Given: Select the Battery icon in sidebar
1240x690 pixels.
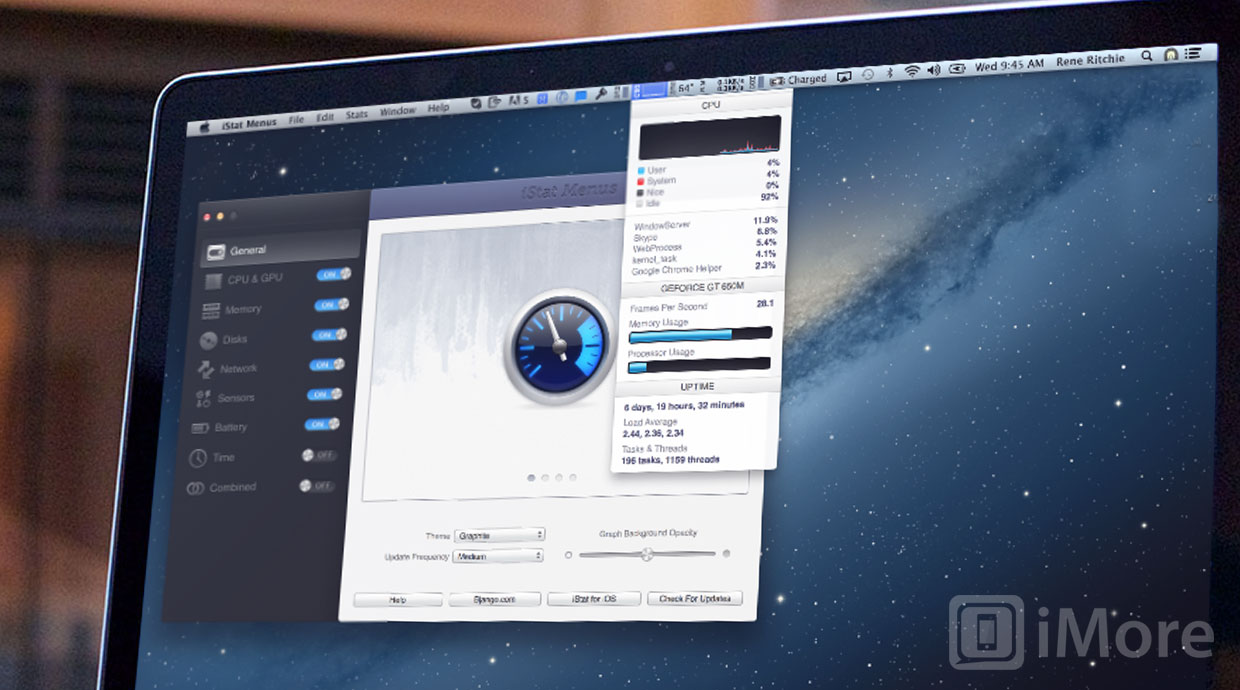Looking at the screenshot, I should (200, 428).
